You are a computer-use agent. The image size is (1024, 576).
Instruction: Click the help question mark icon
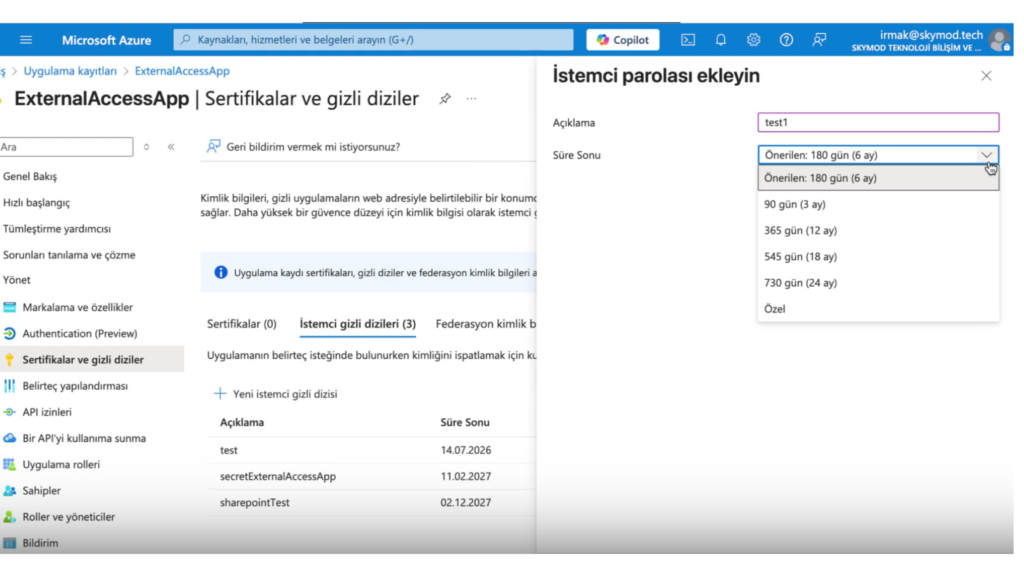[786, 39]
